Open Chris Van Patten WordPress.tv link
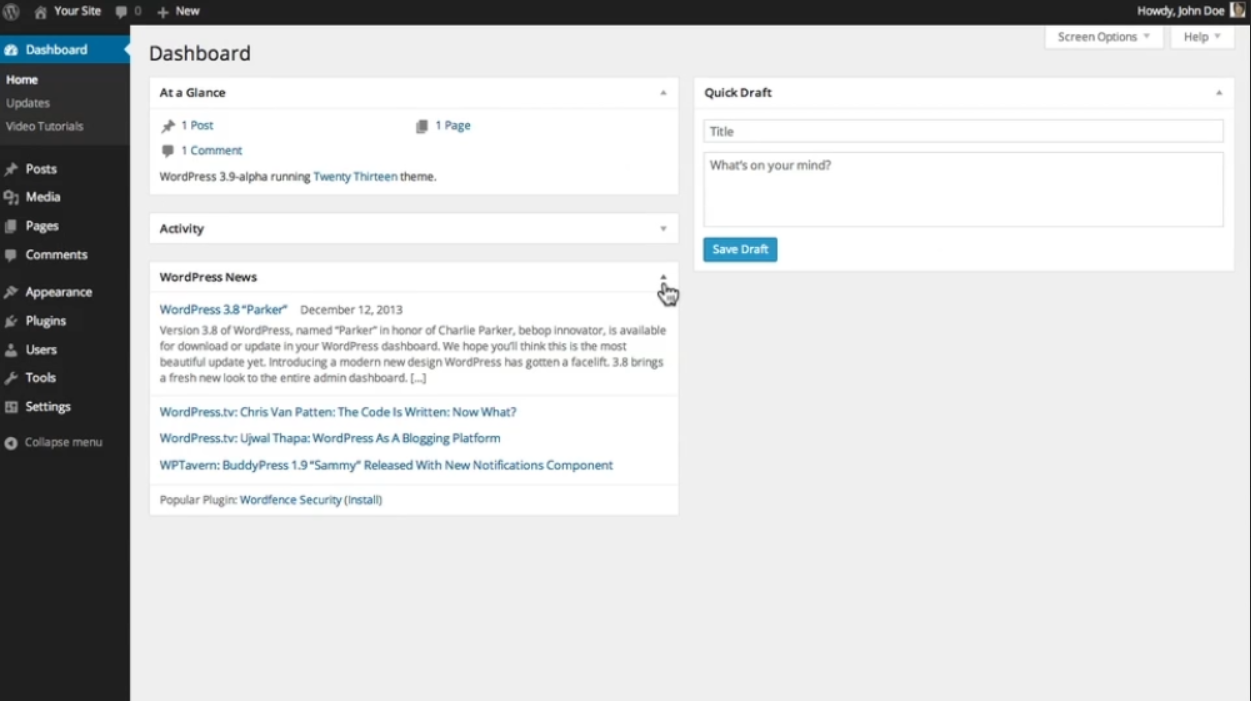 coord(338,412)
